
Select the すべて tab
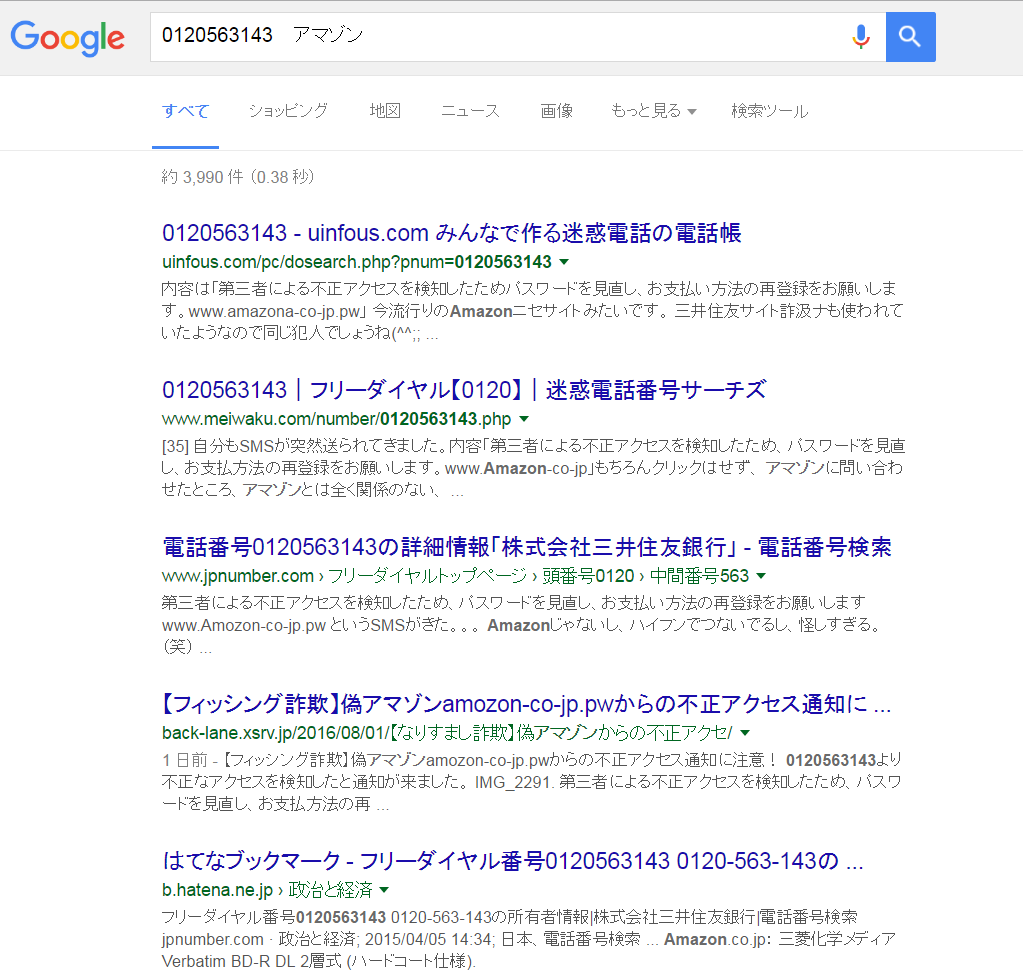[185, 111]
